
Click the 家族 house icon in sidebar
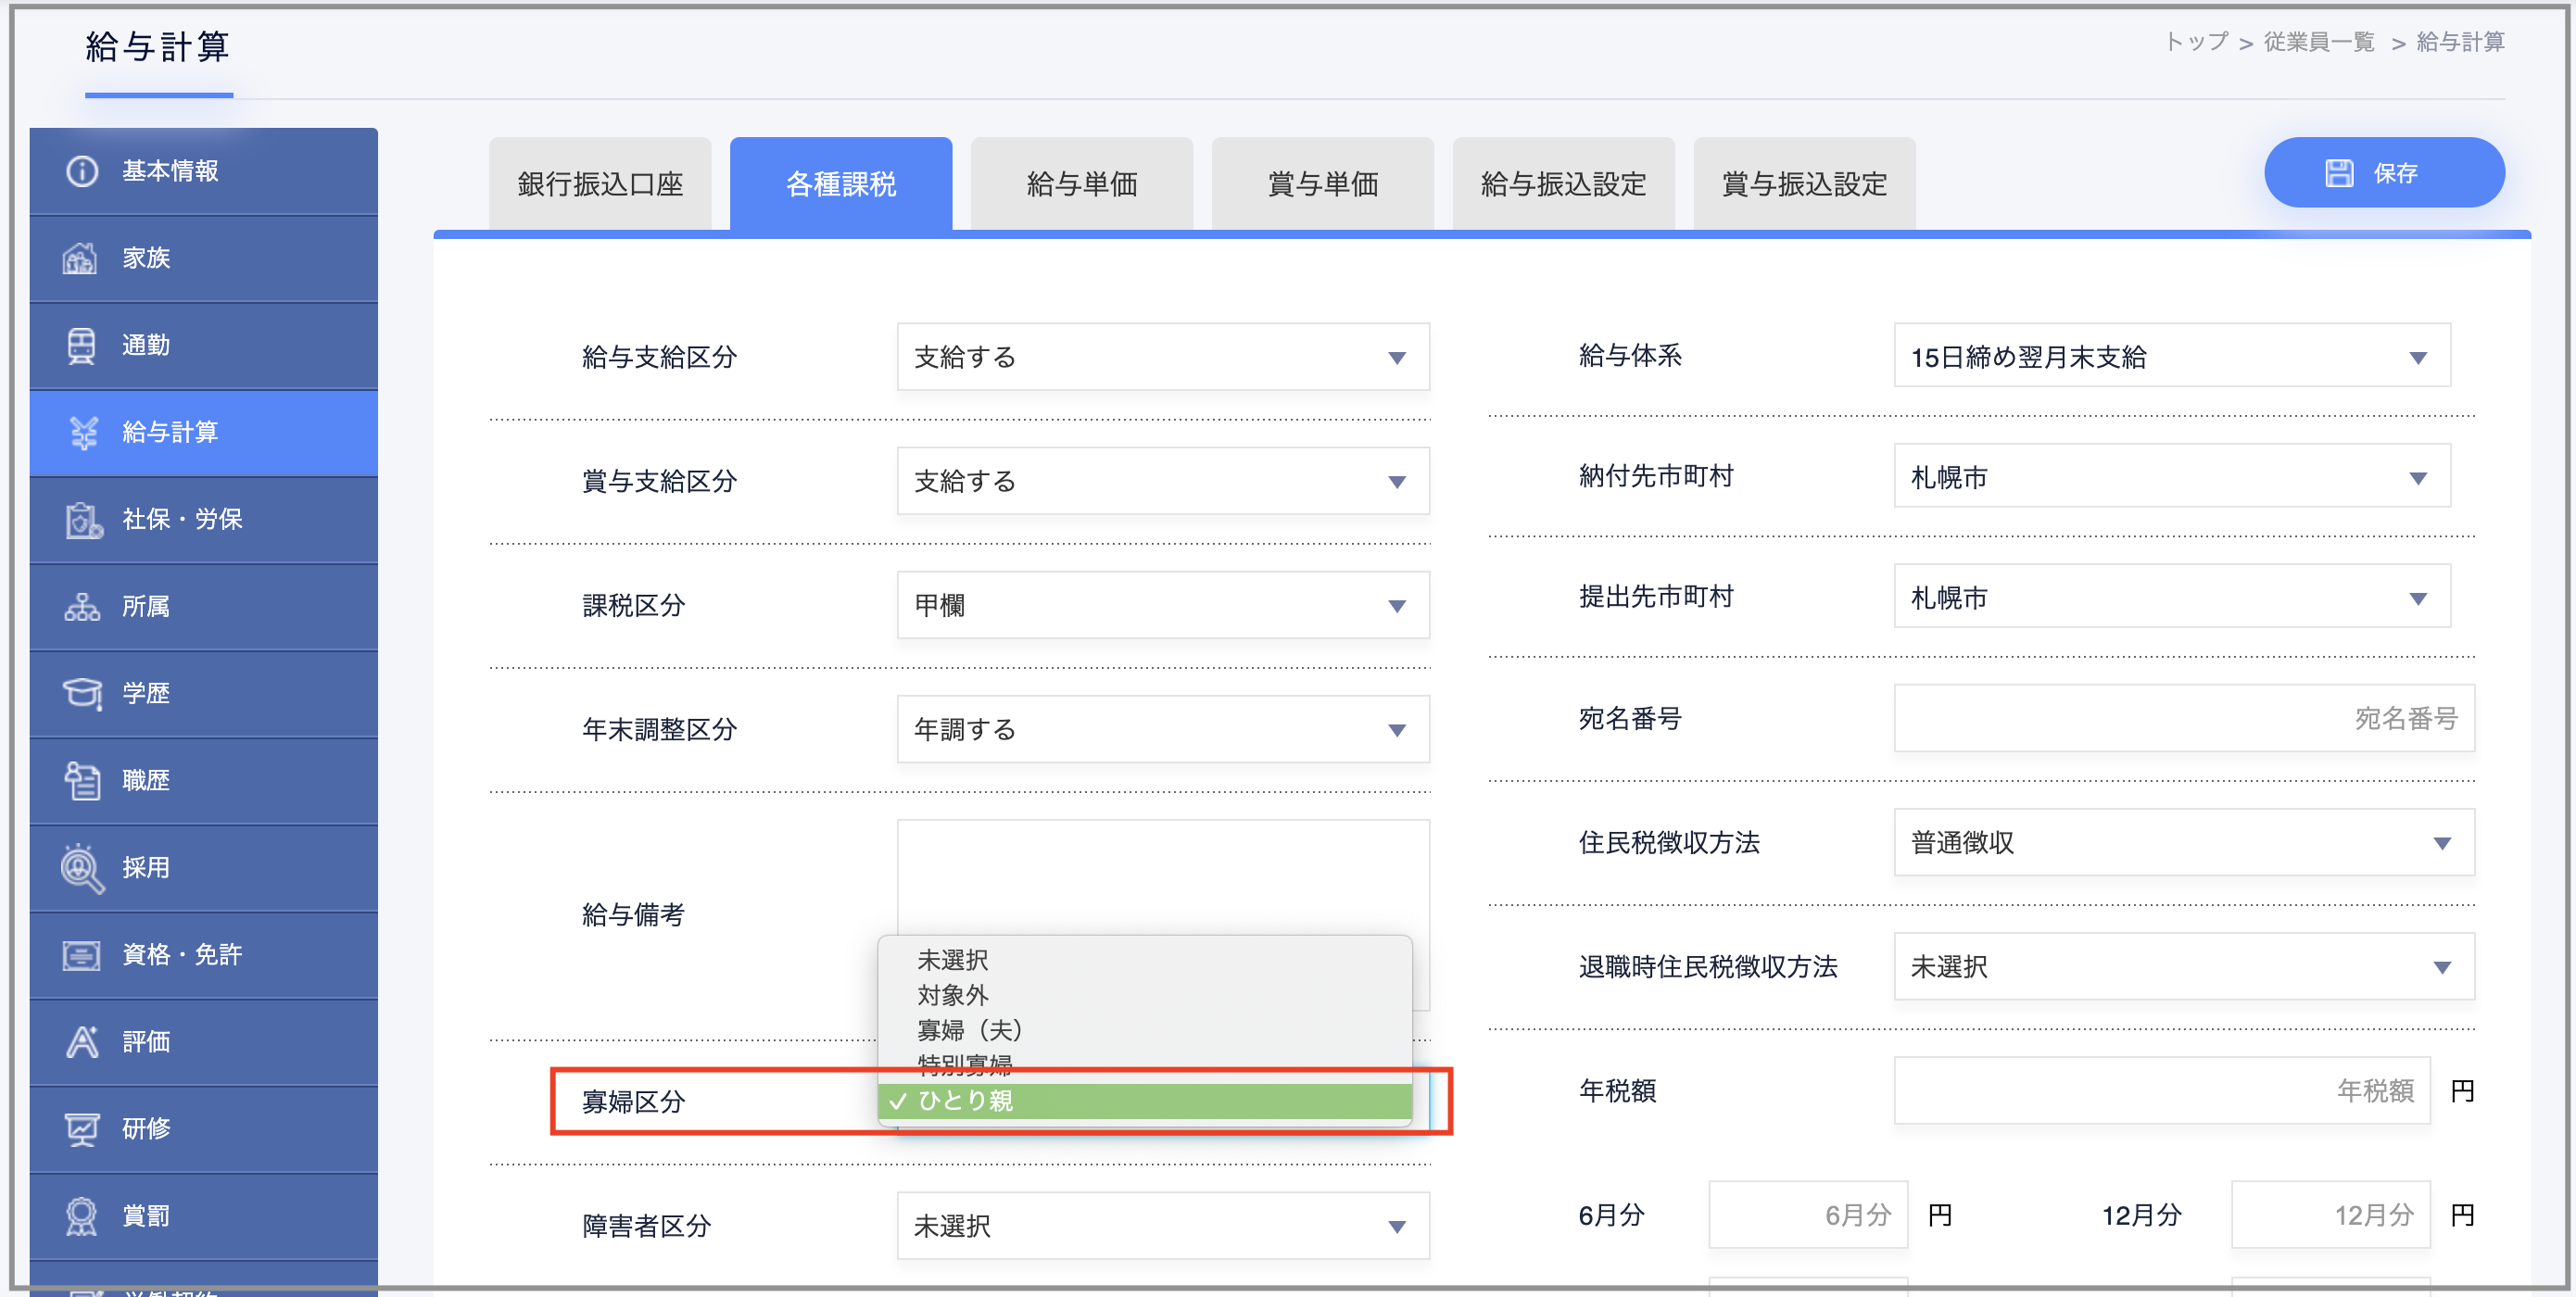pos(81,258)
